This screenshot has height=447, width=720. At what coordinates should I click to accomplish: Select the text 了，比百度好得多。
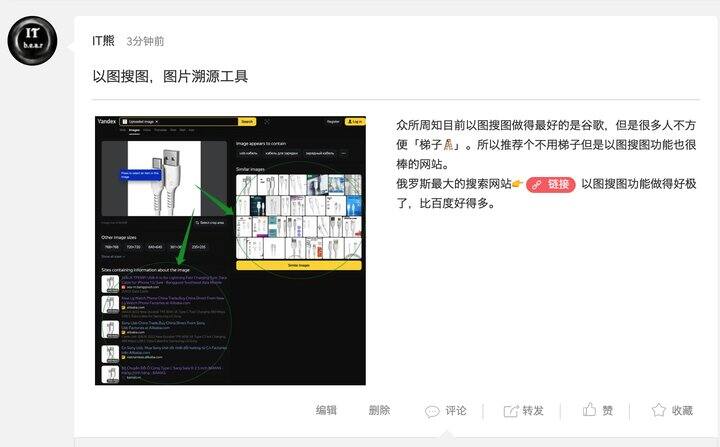(446, 204)
